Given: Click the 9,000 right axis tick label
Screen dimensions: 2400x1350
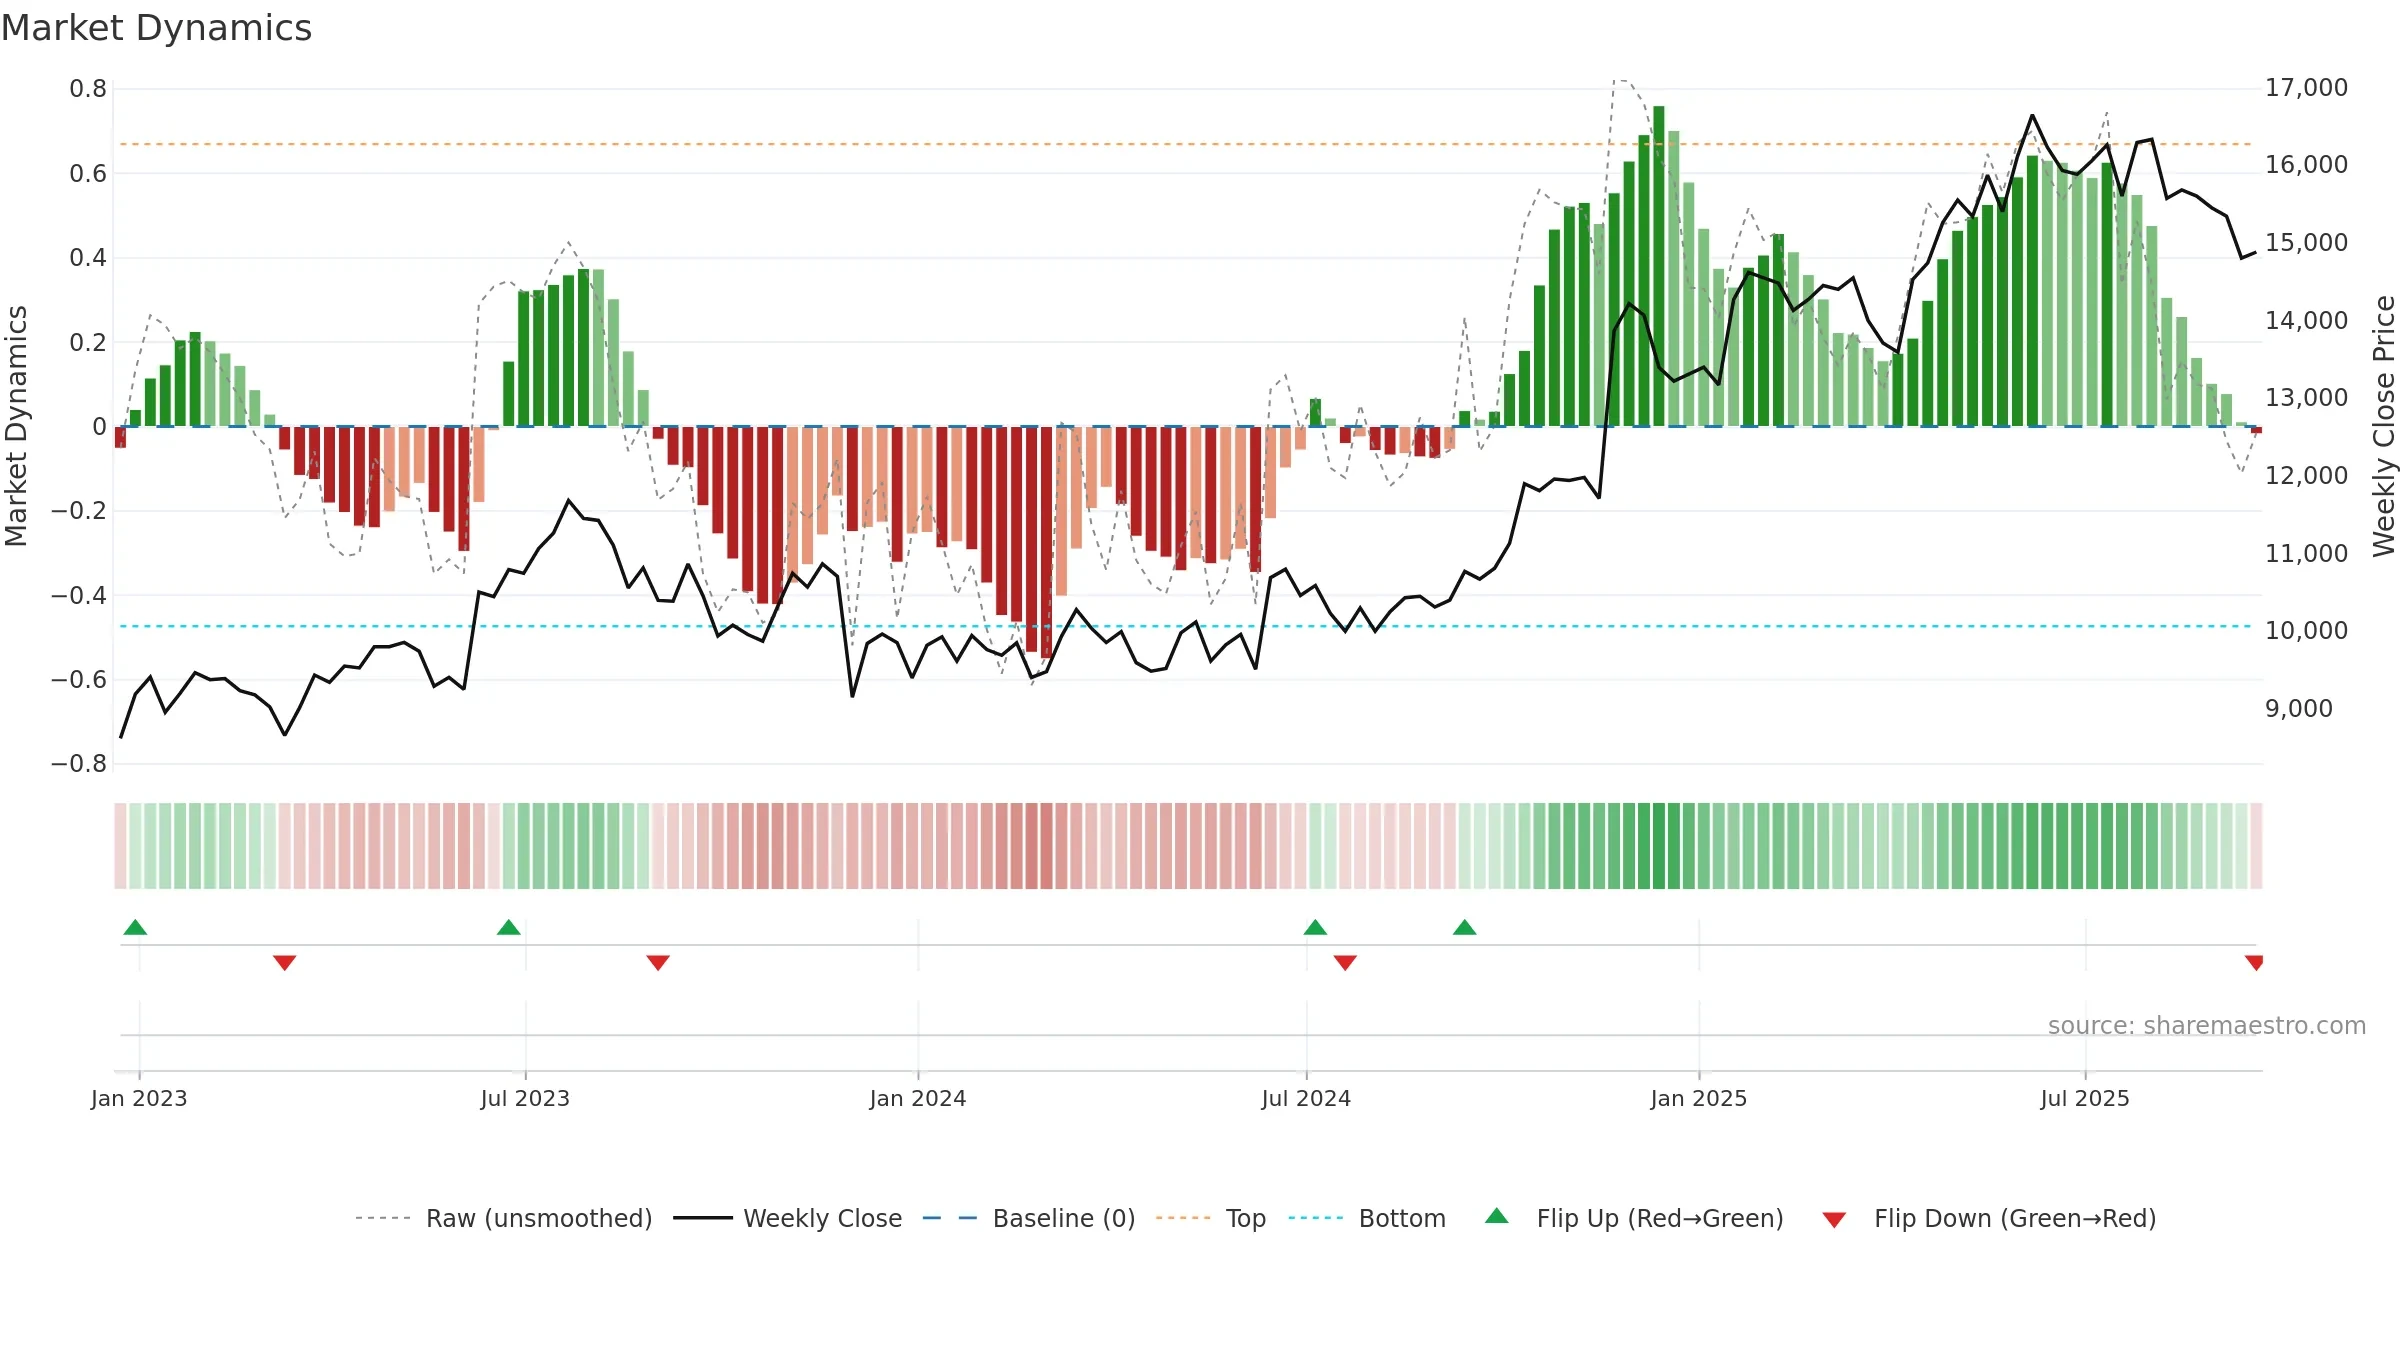Looking at the screenshot, I should [x=2299, y=709].
